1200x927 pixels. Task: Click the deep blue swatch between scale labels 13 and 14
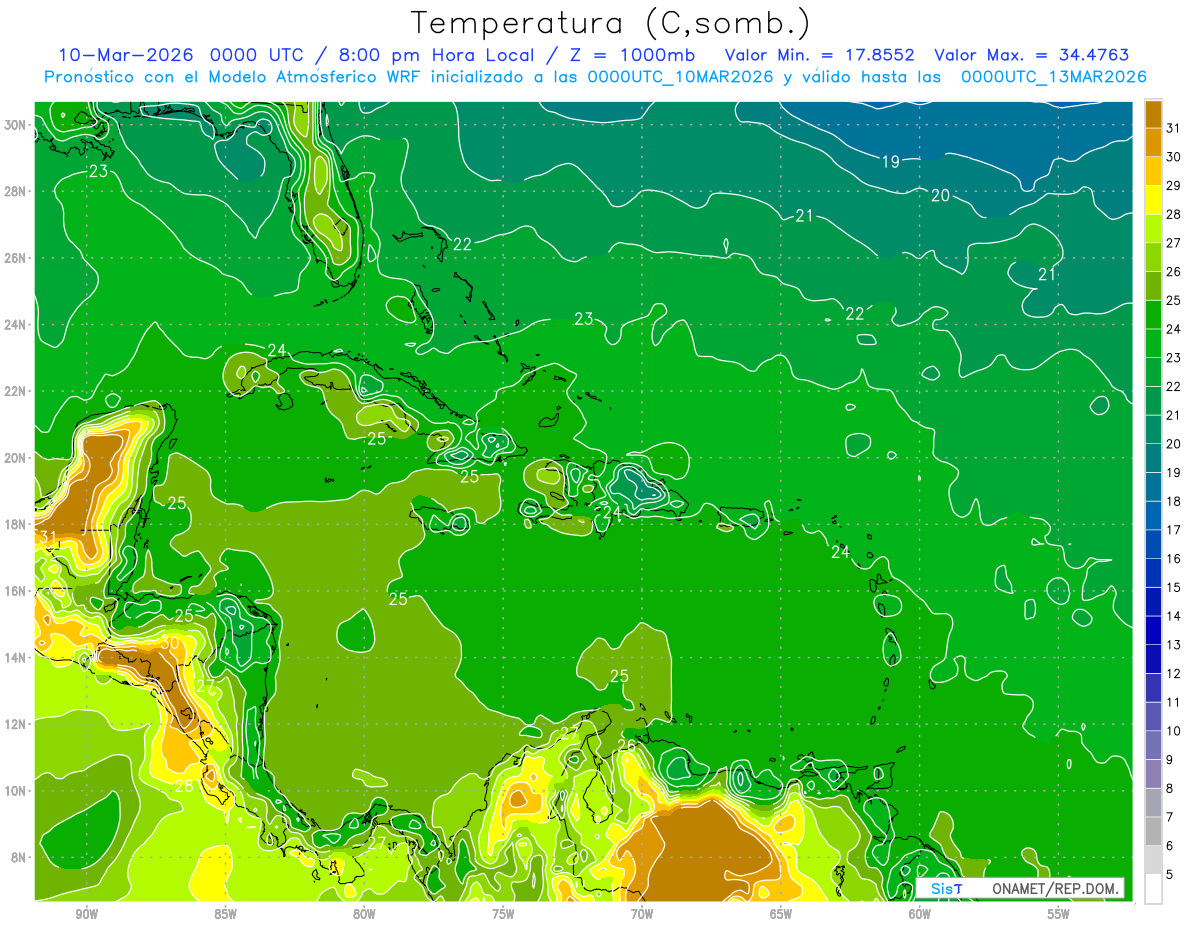[x=1153, y=631]
